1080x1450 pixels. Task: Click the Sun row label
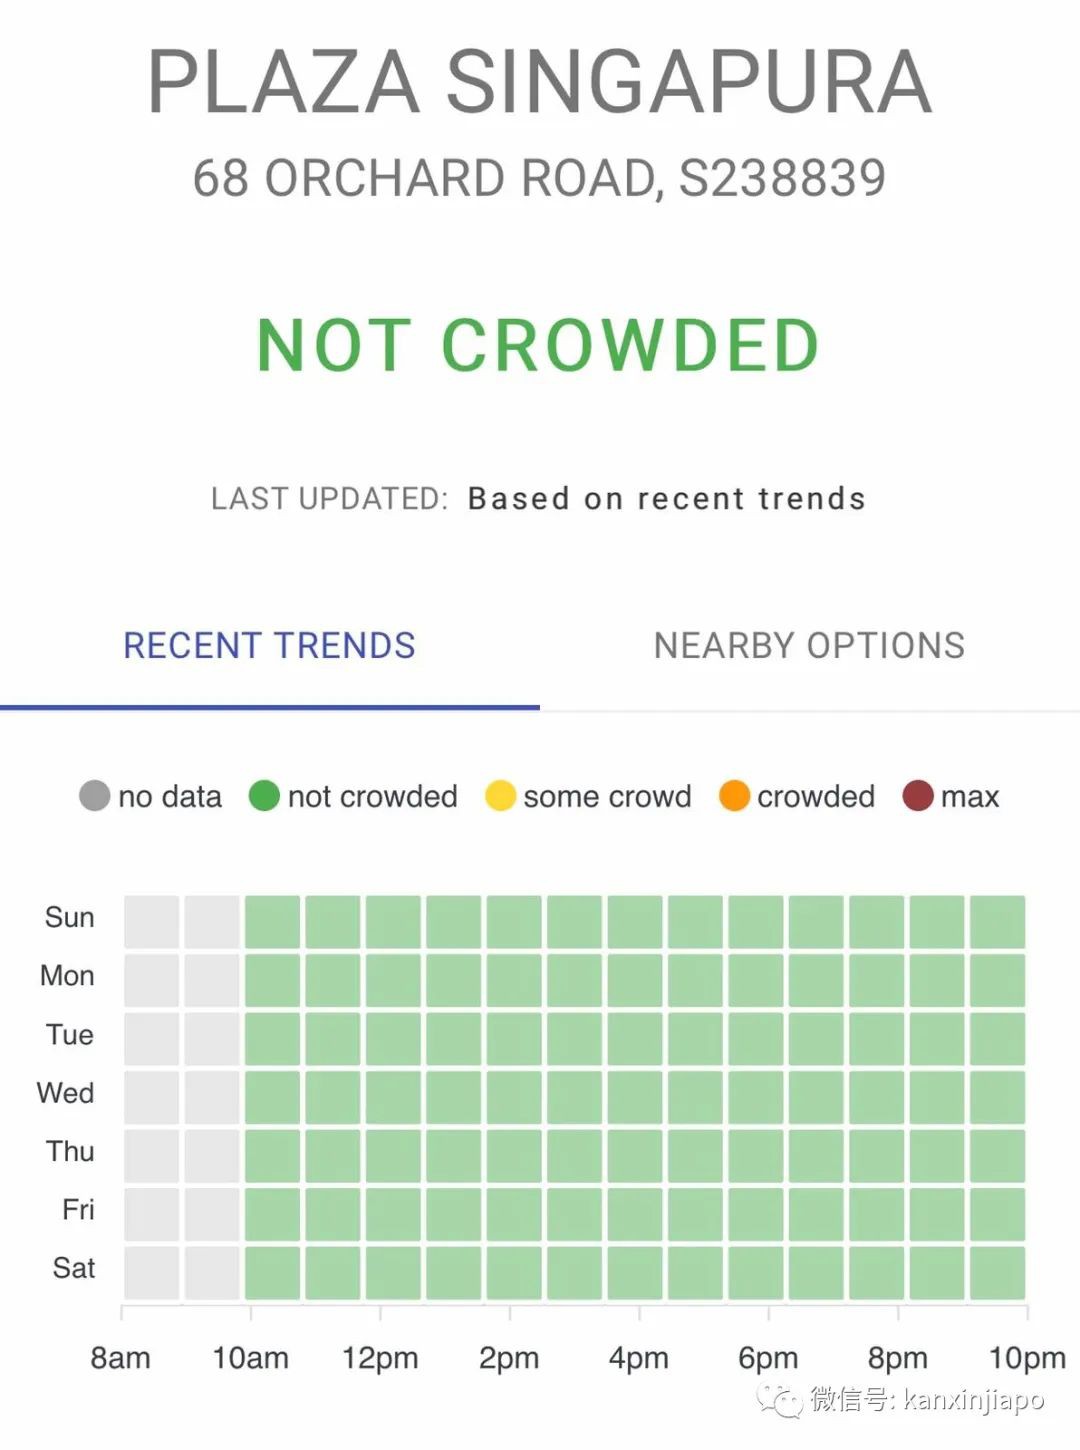pos(69,918)
